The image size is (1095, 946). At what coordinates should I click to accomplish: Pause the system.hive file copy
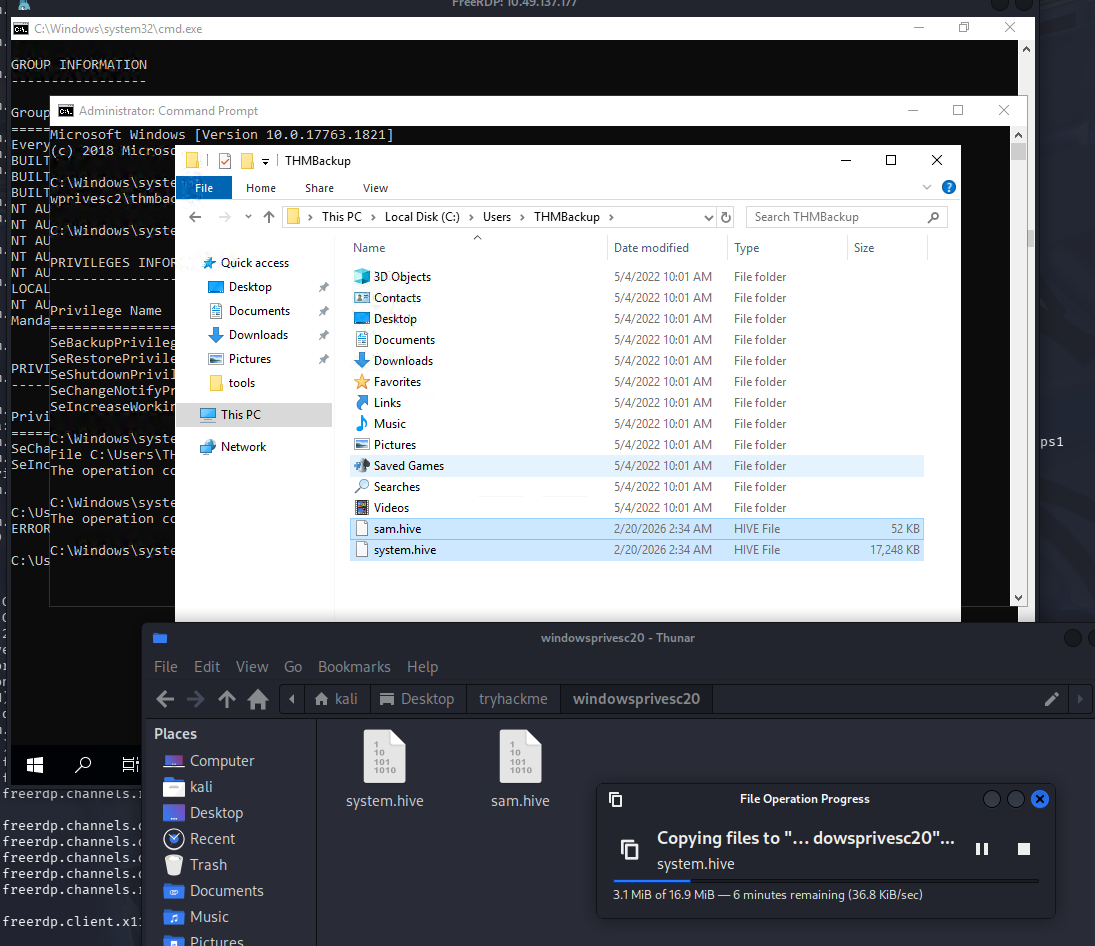click(x=982, y=849)
